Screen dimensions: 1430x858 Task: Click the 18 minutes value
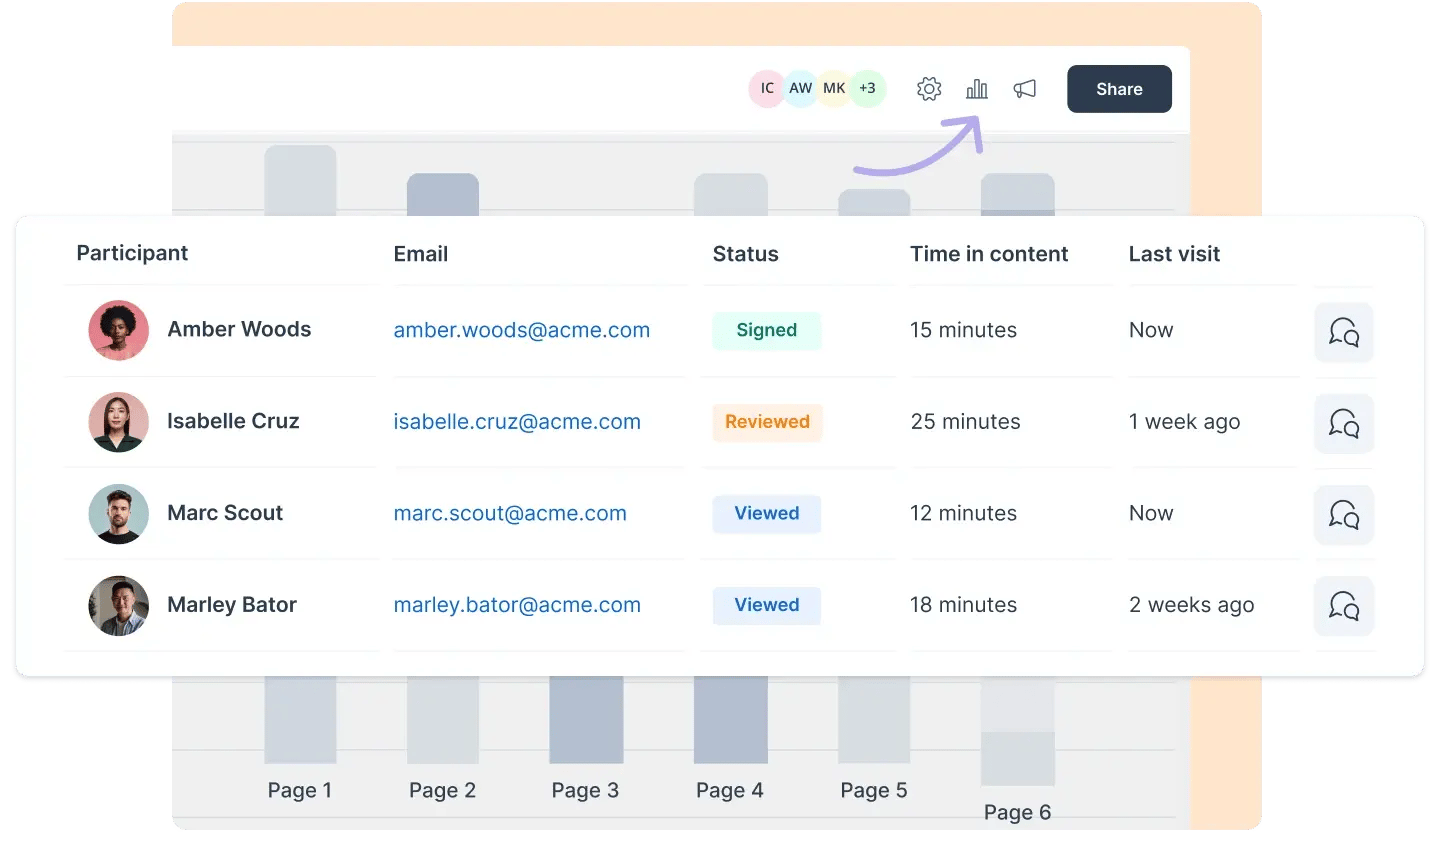click(963, 605)
